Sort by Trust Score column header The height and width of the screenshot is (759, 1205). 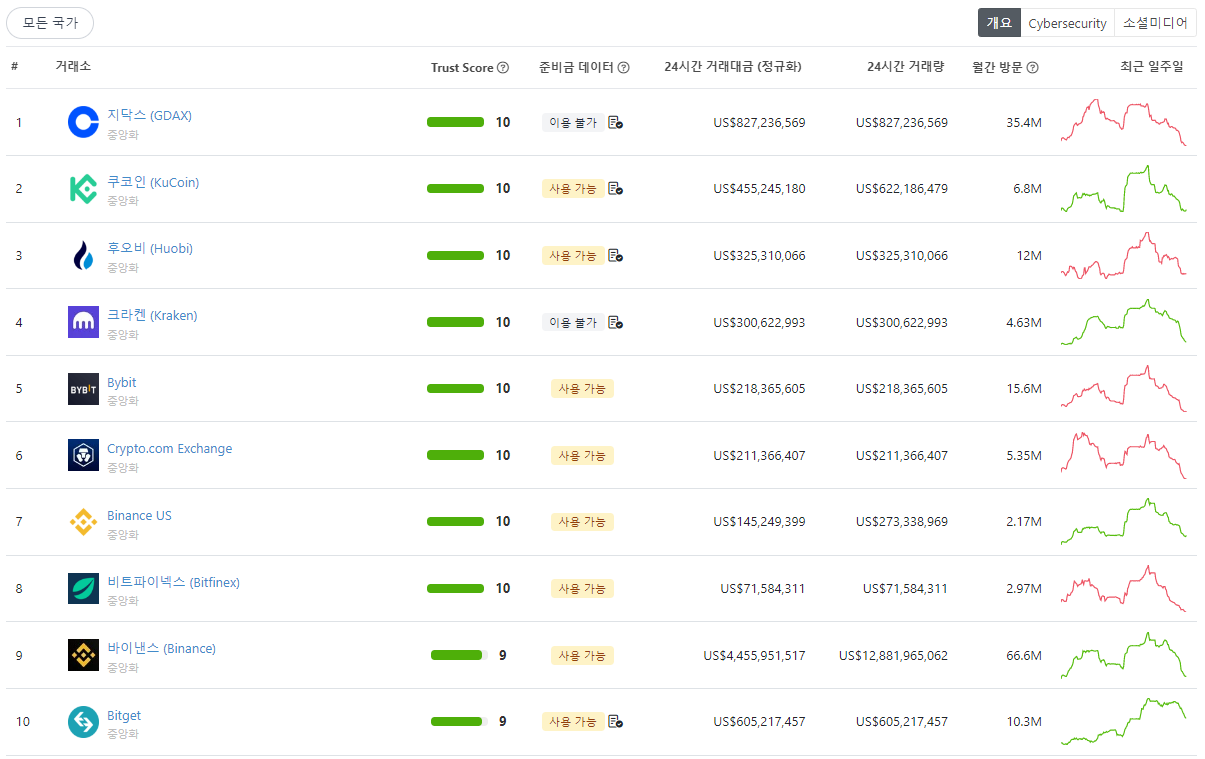click(462, 68)
